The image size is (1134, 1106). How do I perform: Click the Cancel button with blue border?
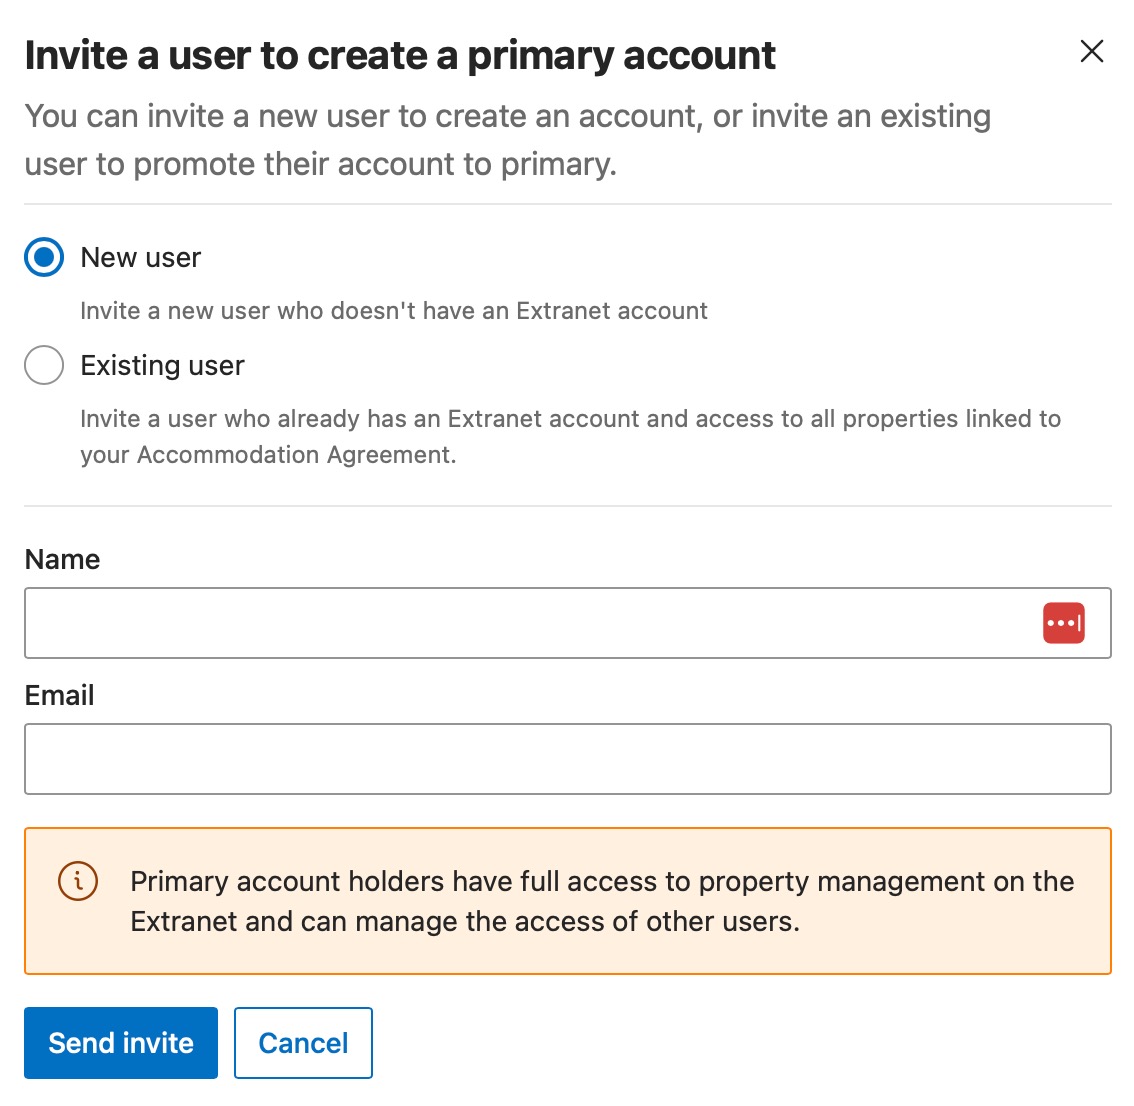coord(303,1043)
